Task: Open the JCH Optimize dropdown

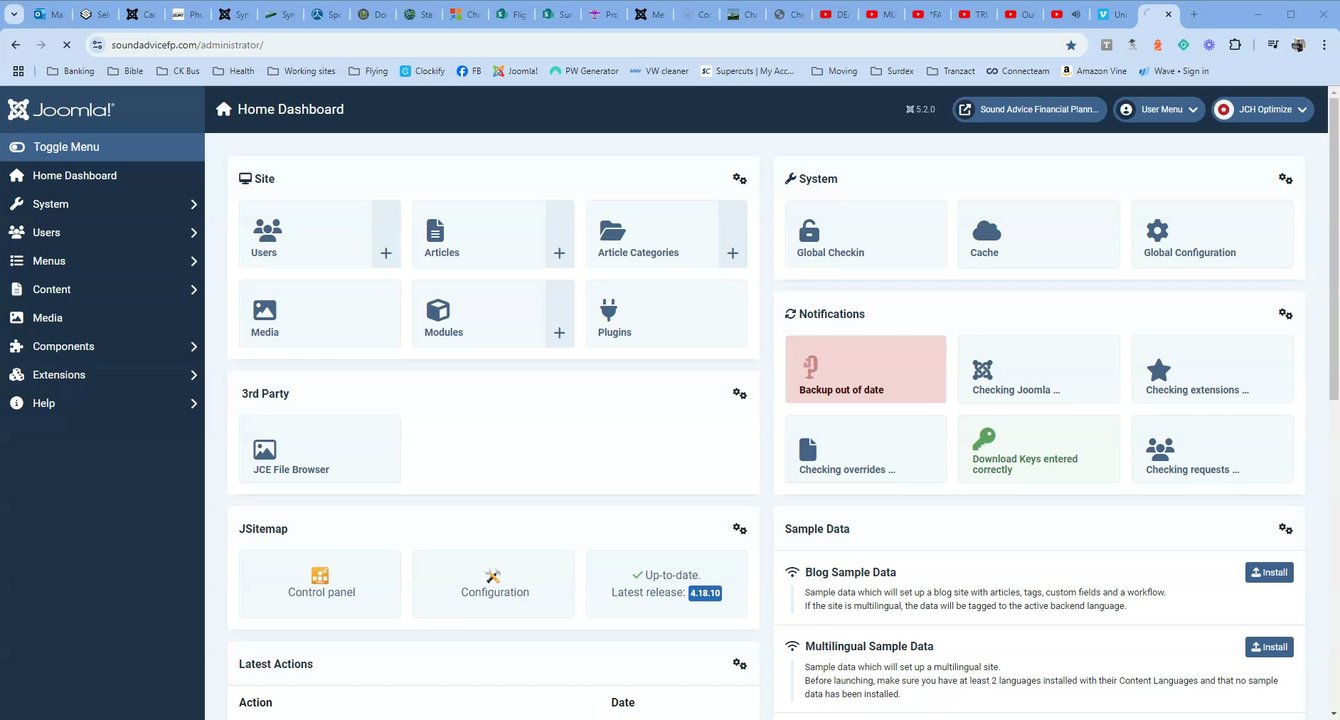Action: [1263, 109]
